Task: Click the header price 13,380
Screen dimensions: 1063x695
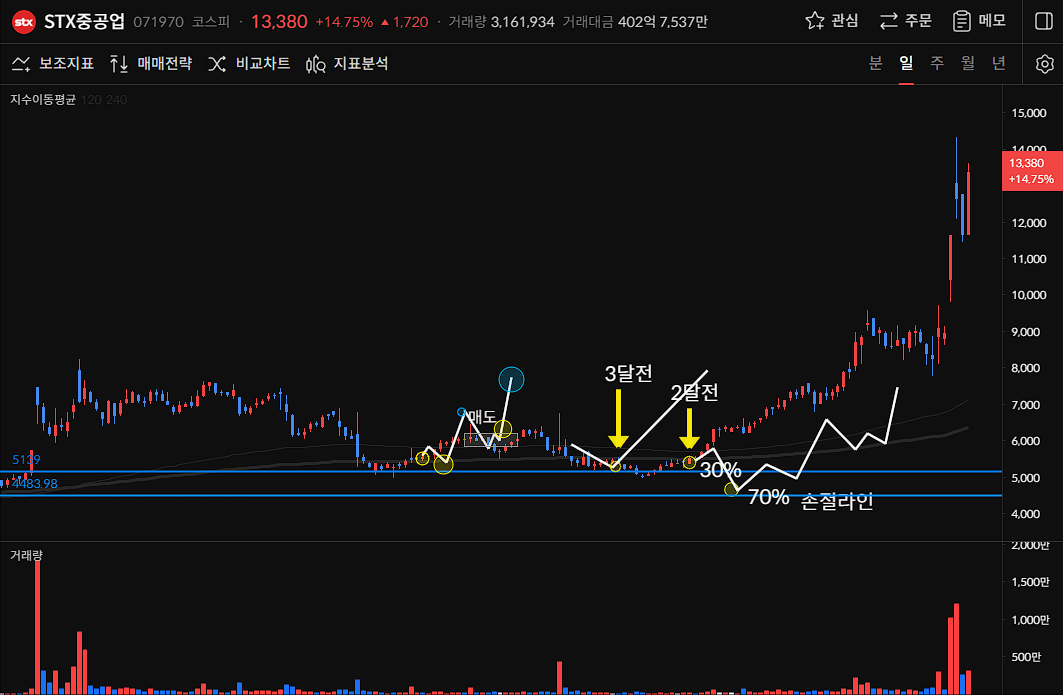Action: pyautogui.click(x=279, y=22)
